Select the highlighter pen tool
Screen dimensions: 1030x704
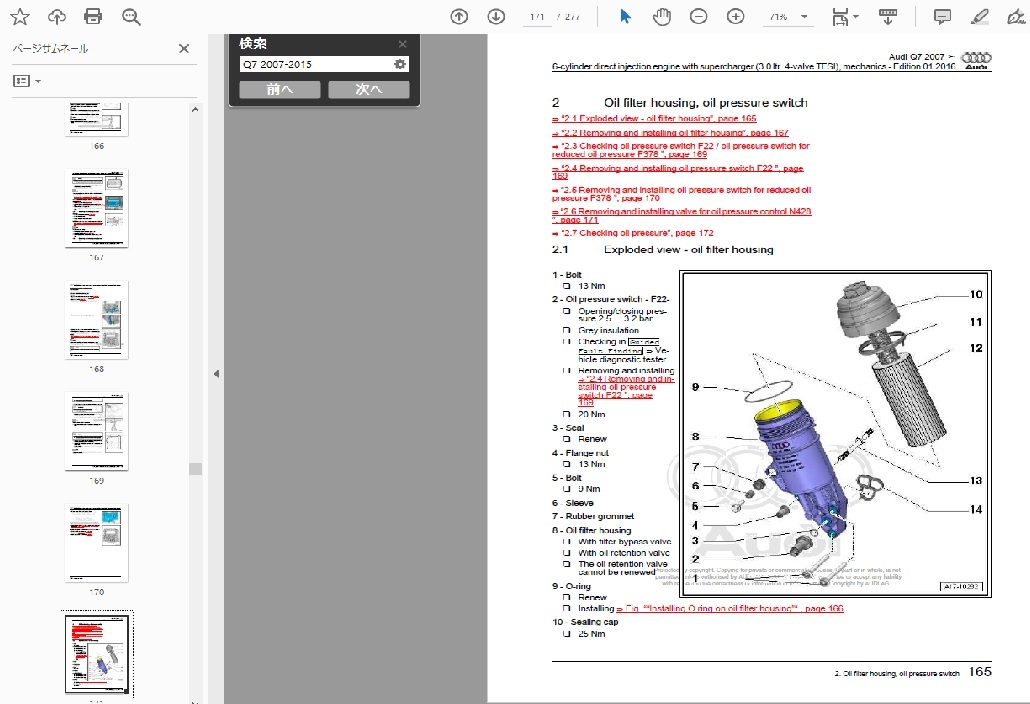coord(979,17)
